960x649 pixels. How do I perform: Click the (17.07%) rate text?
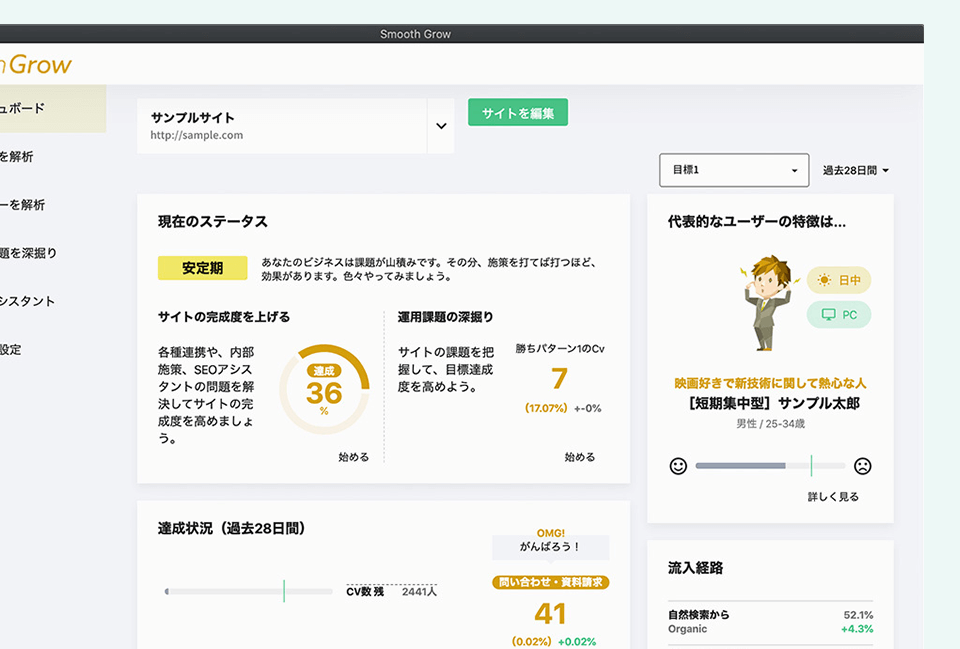click(546, 408)
